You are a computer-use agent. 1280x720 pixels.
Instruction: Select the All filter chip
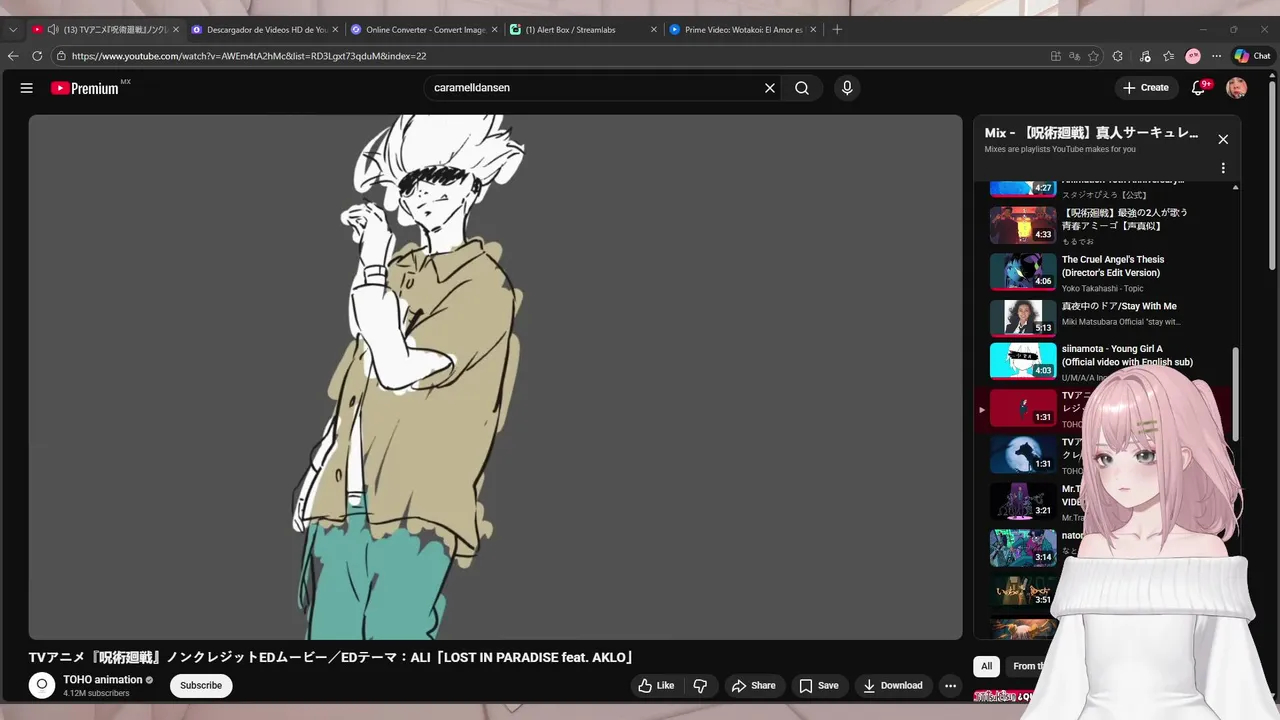point(986,666)
